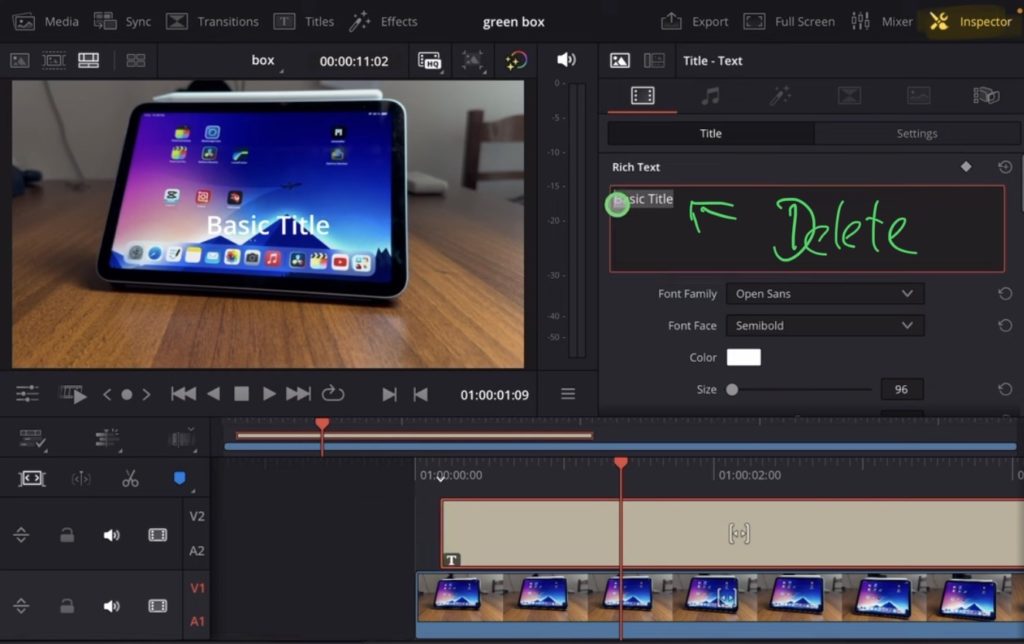
Task: Reset Rich Text to default
Action: [1005, 167]
